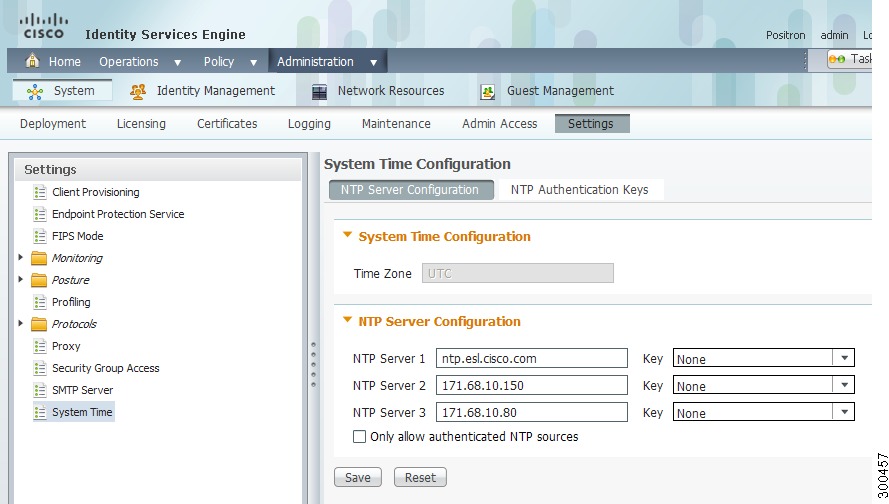Click the Posture folder icon
The image size is (889, 504).
pos(39,280)
